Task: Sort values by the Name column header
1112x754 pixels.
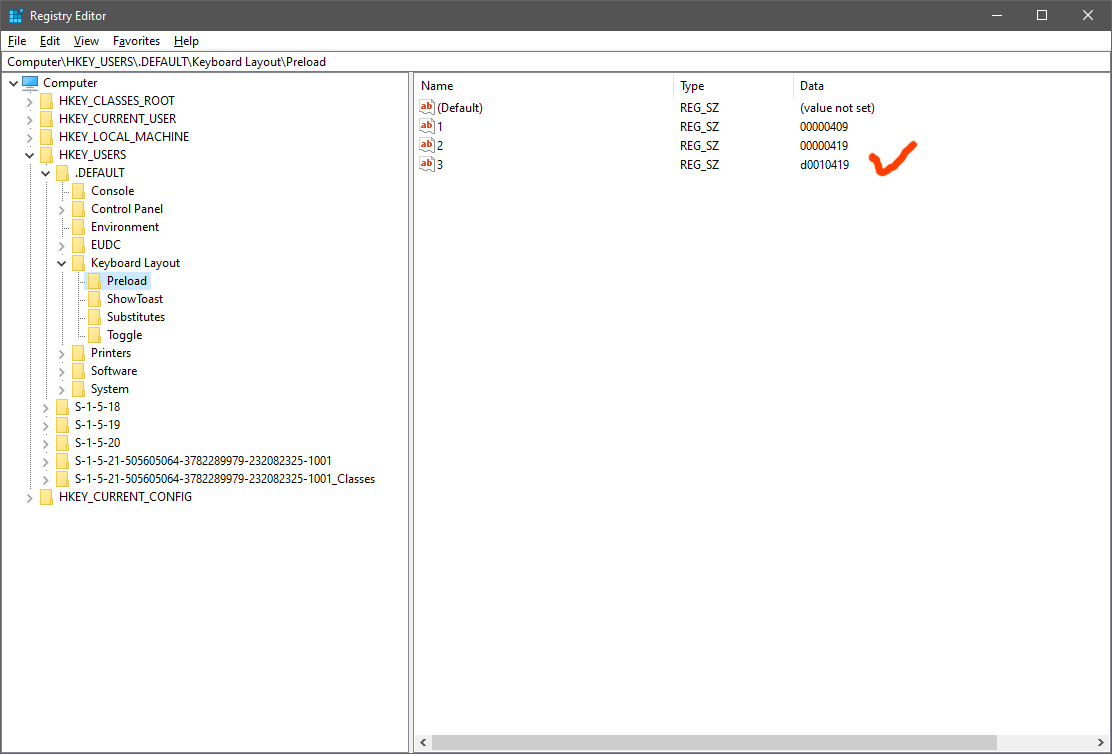Action: 544,86
